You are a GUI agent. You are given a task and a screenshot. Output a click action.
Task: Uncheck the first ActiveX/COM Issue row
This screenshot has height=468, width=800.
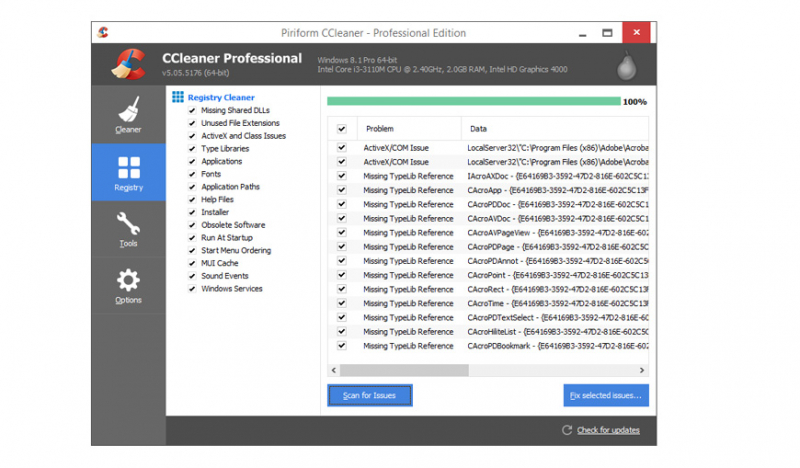(x=342, y=147)
